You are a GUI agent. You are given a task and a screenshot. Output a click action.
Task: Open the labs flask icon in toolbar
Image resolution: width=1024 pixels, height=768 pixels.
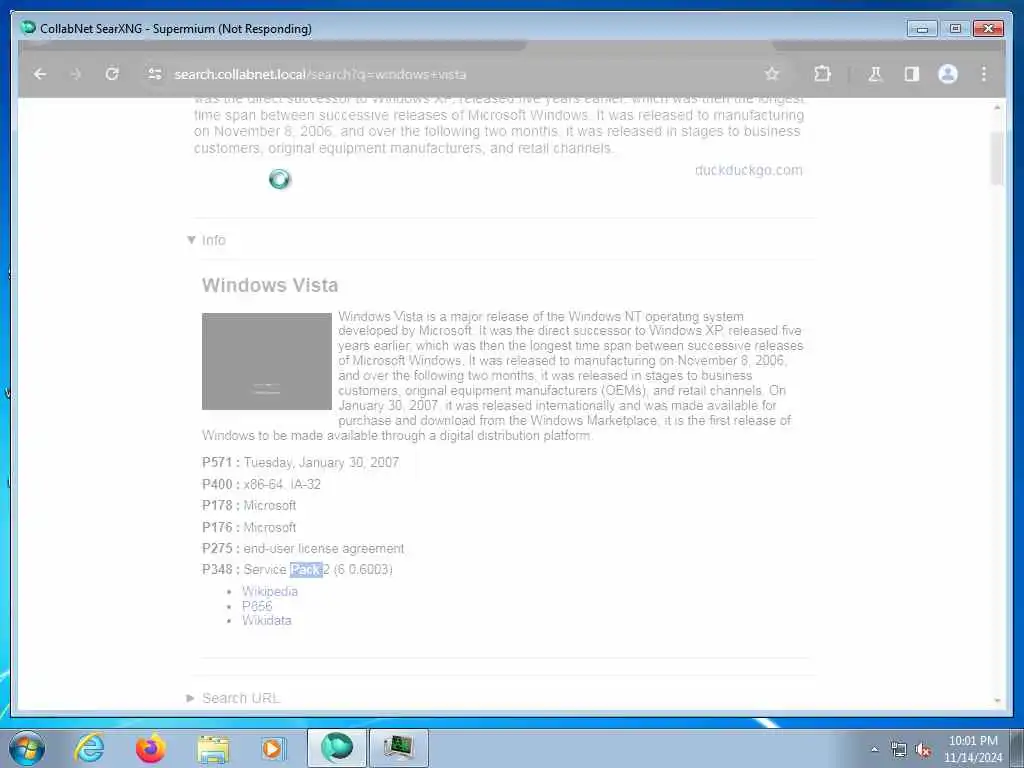pyautogui.click(x=875, y=74)
